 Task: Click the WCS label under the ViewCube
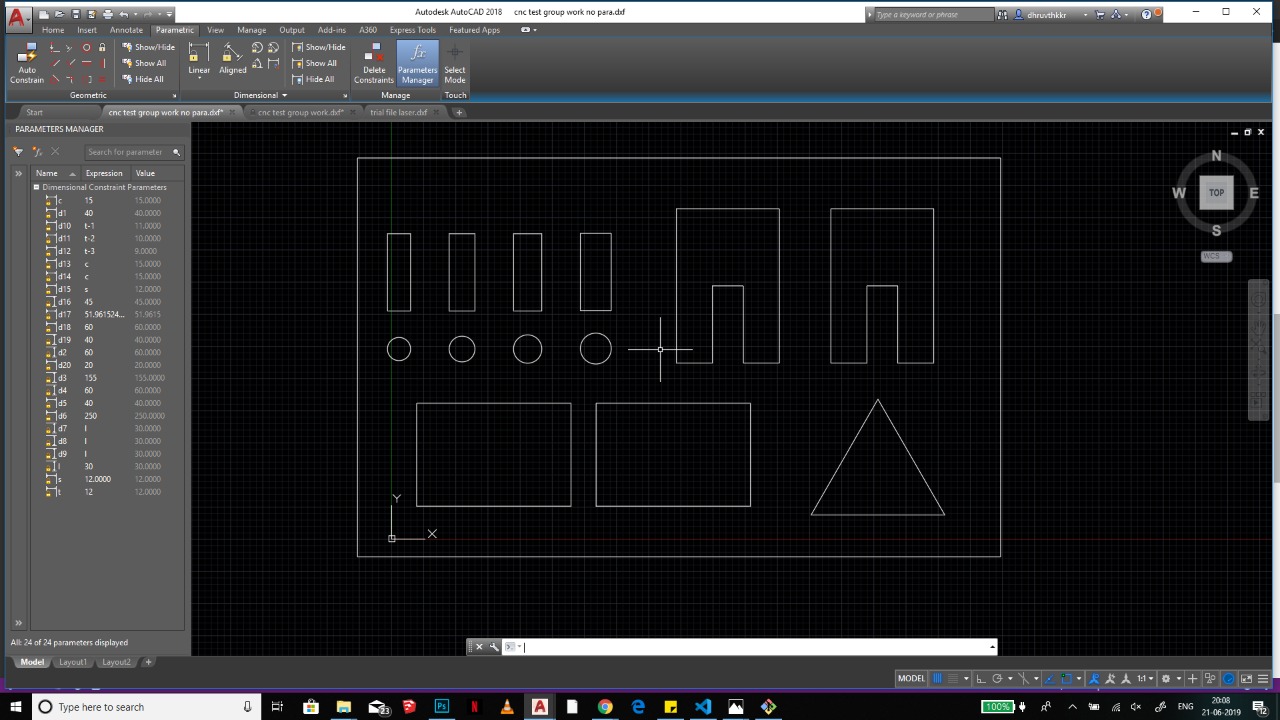pos(1216,257)
